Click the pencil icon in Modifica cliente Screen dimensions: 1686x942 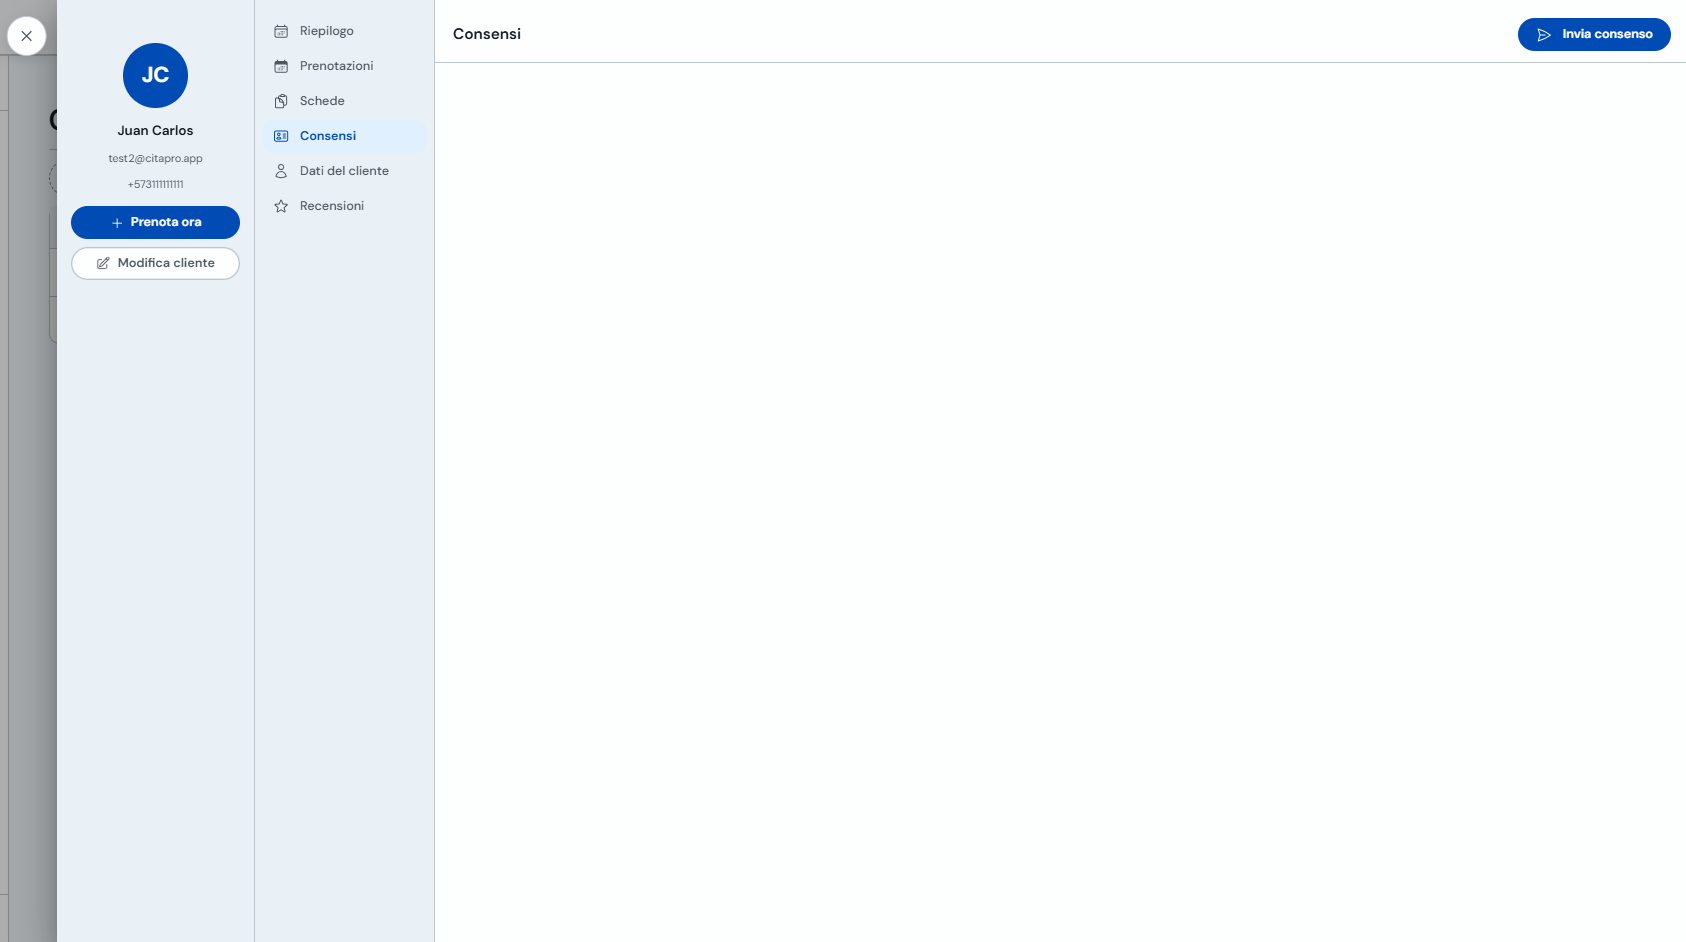click(x=103, y=263)
